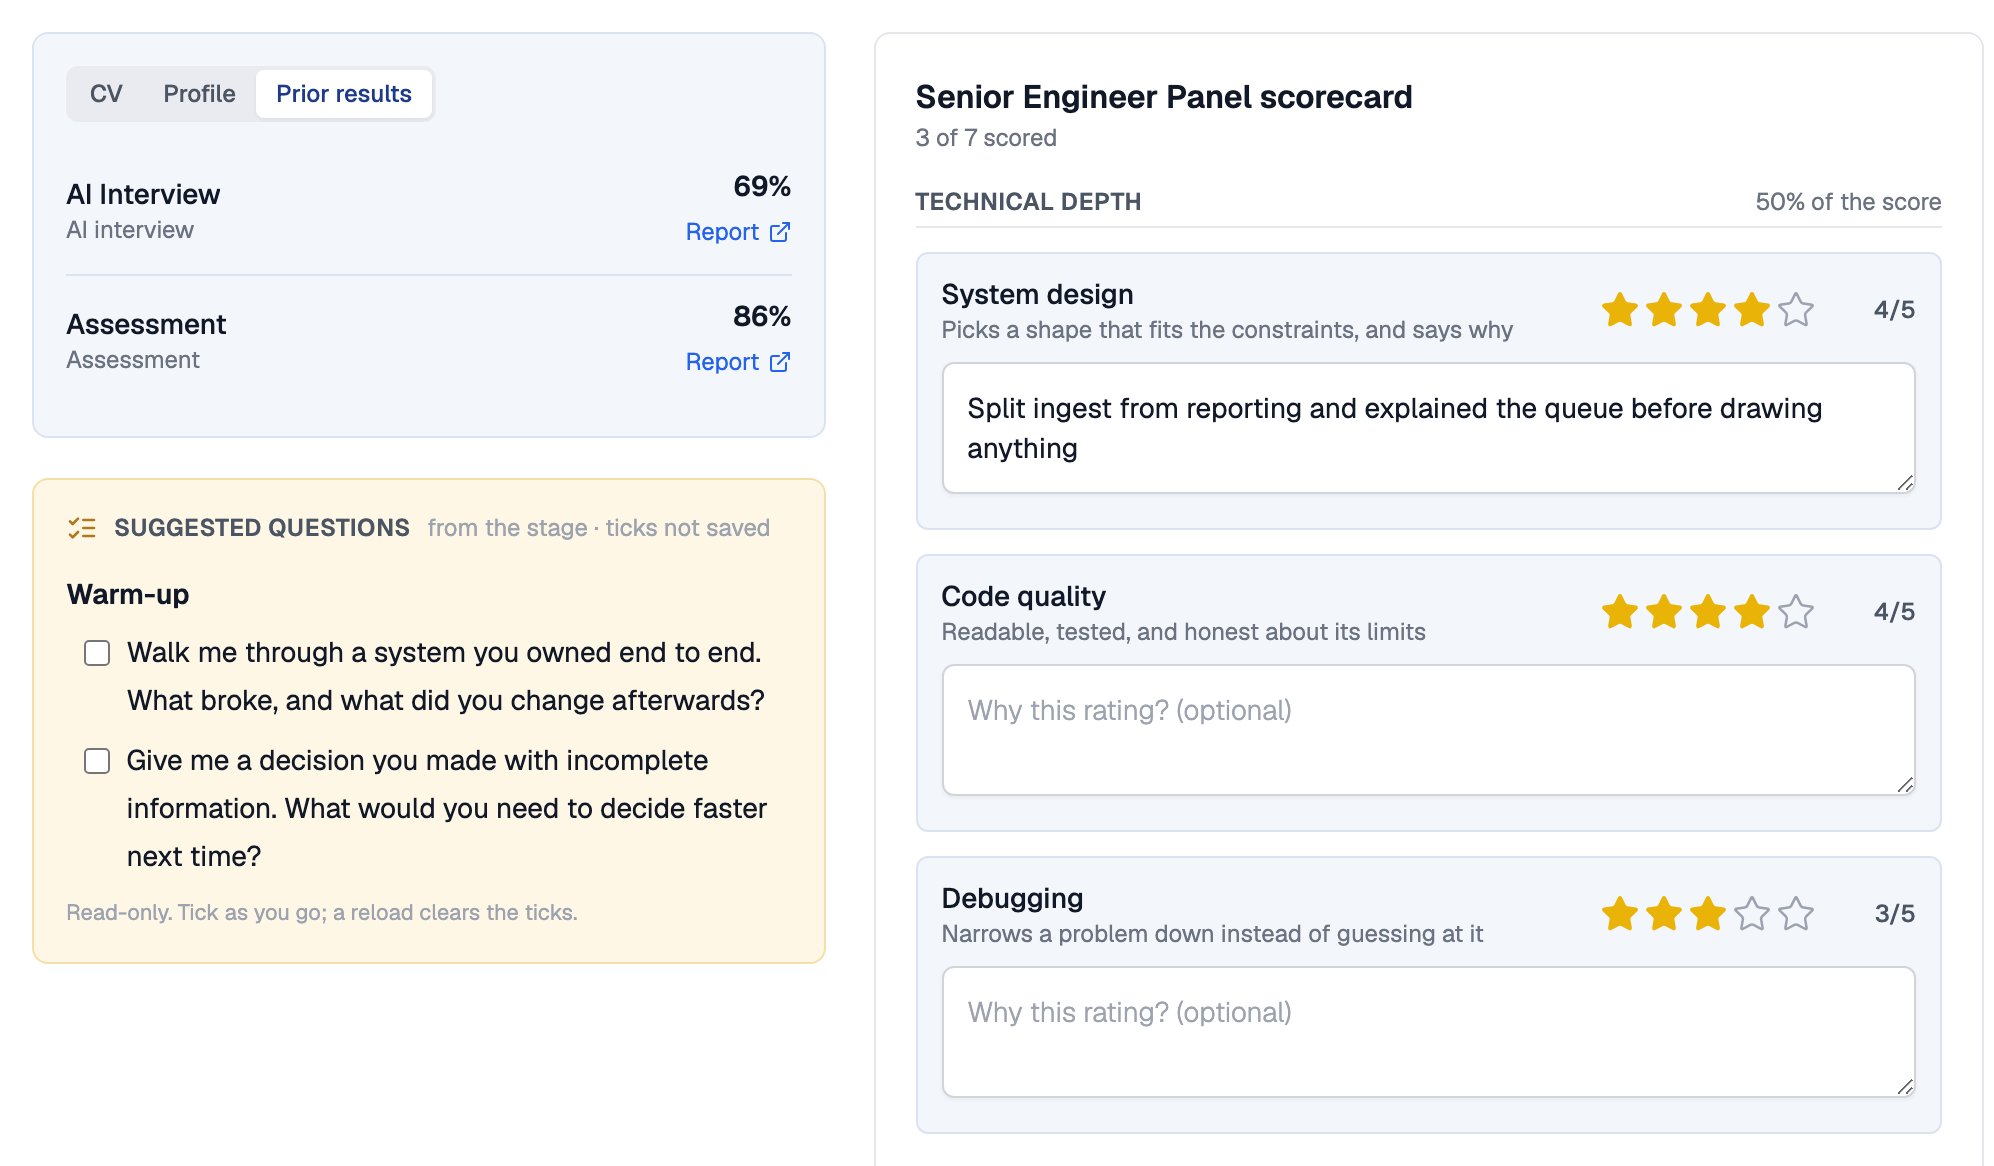The width and height of the screenshot is (1994, 1166).
Task: Rate Code quality one star
Action: 1620,612
